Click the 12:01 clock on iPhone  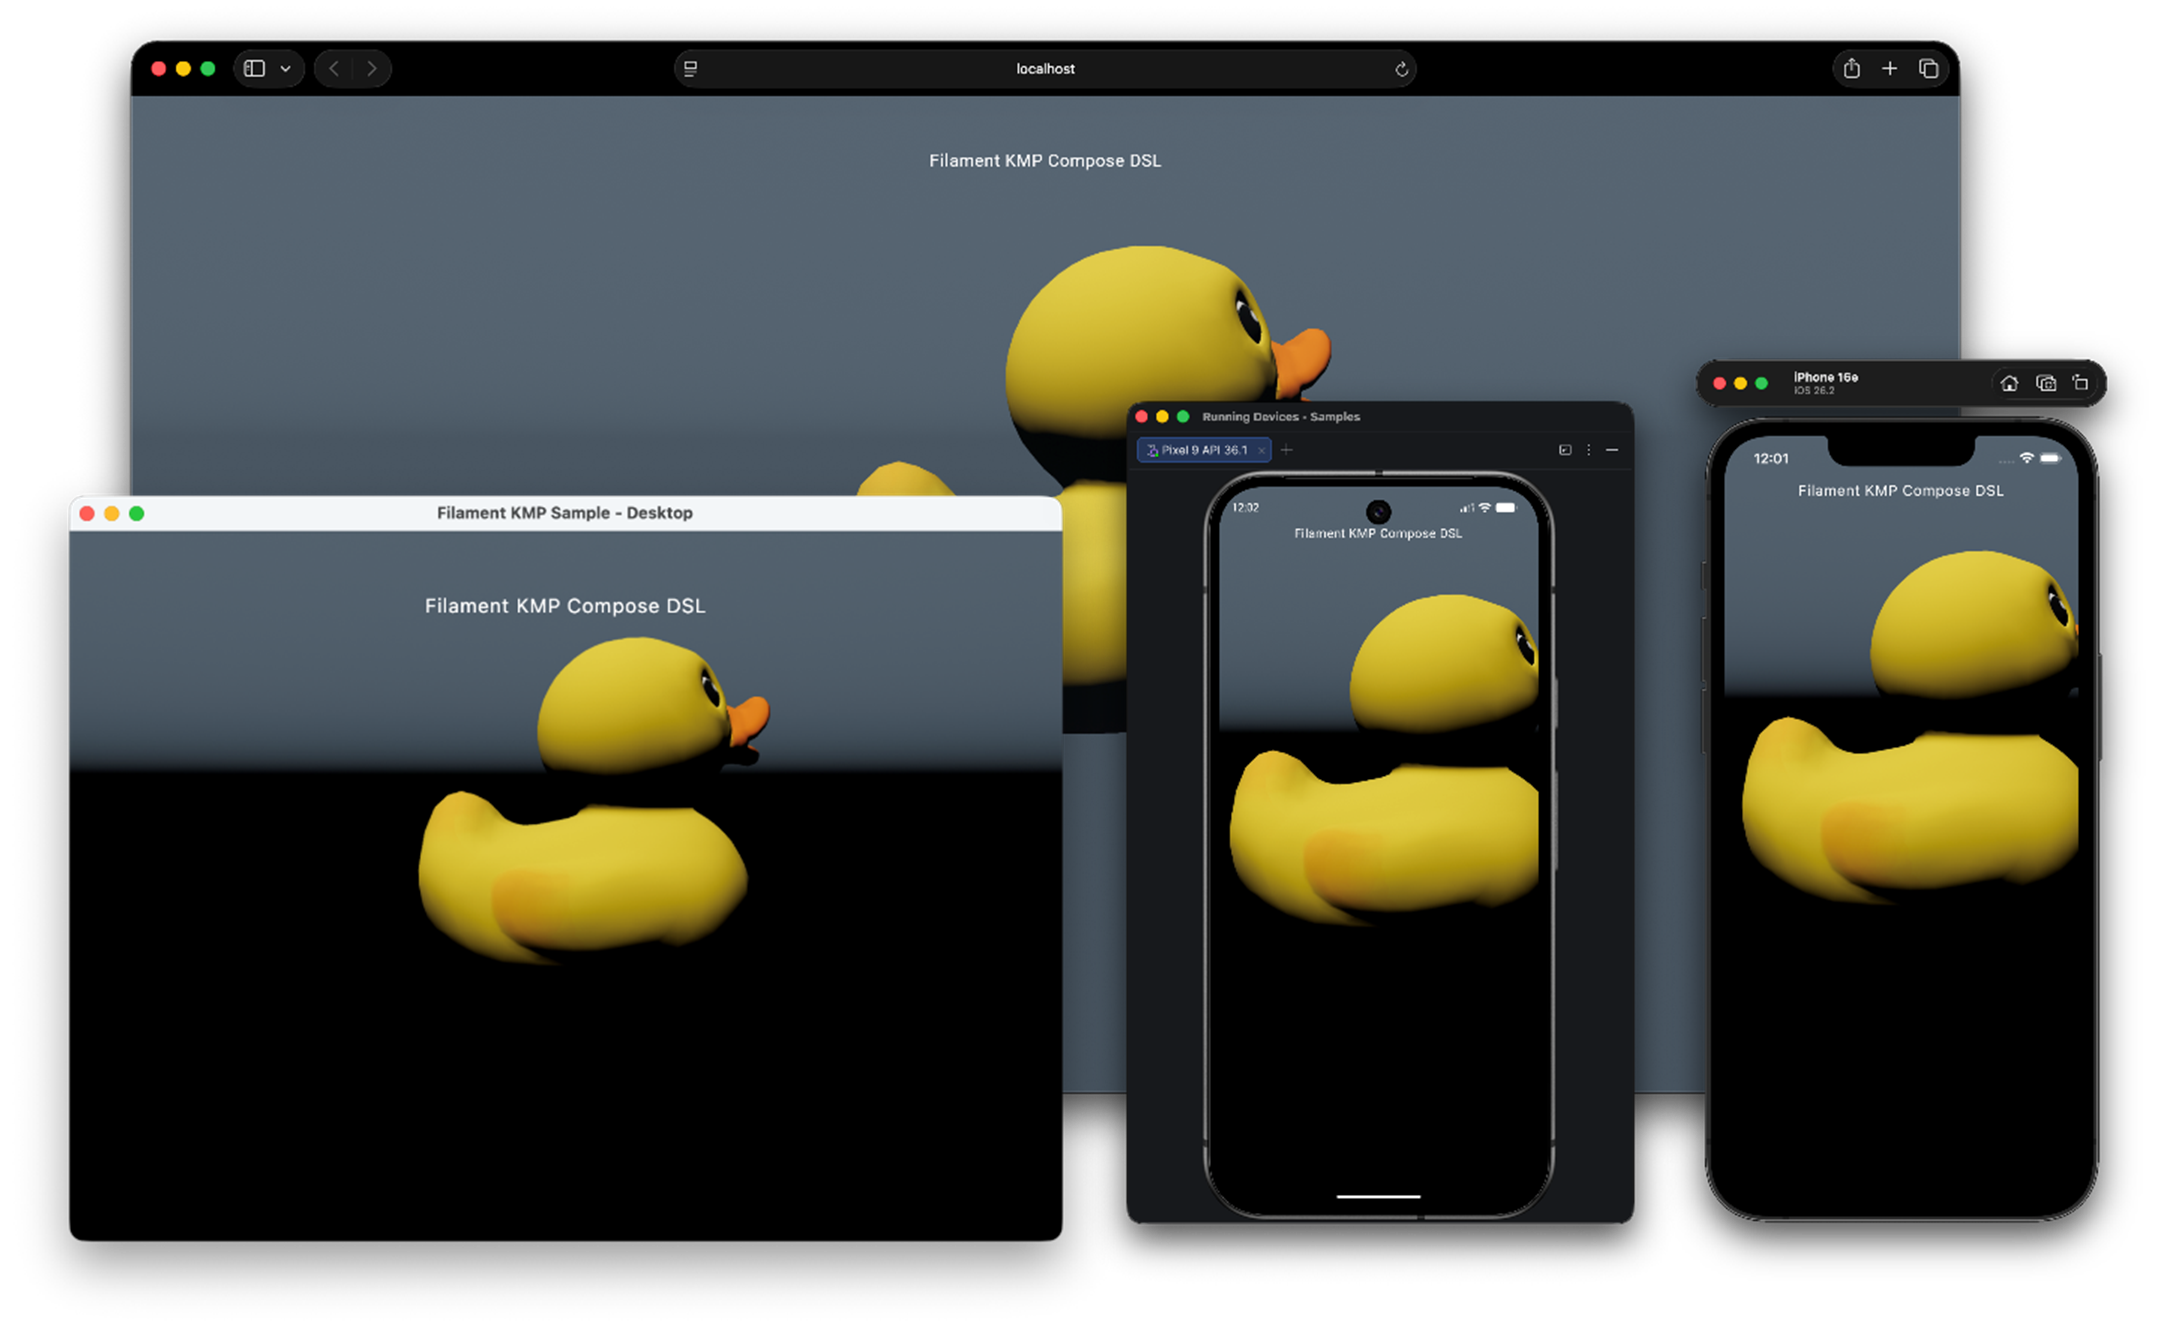pyautogui.click(x=1770, y=458)
